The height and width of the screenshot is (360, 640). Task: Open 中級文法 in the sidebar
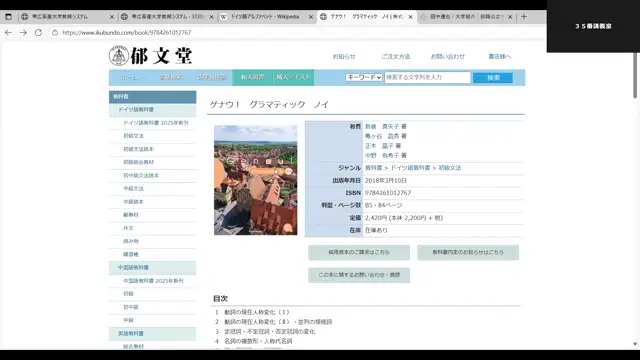[x=133, y=189]
